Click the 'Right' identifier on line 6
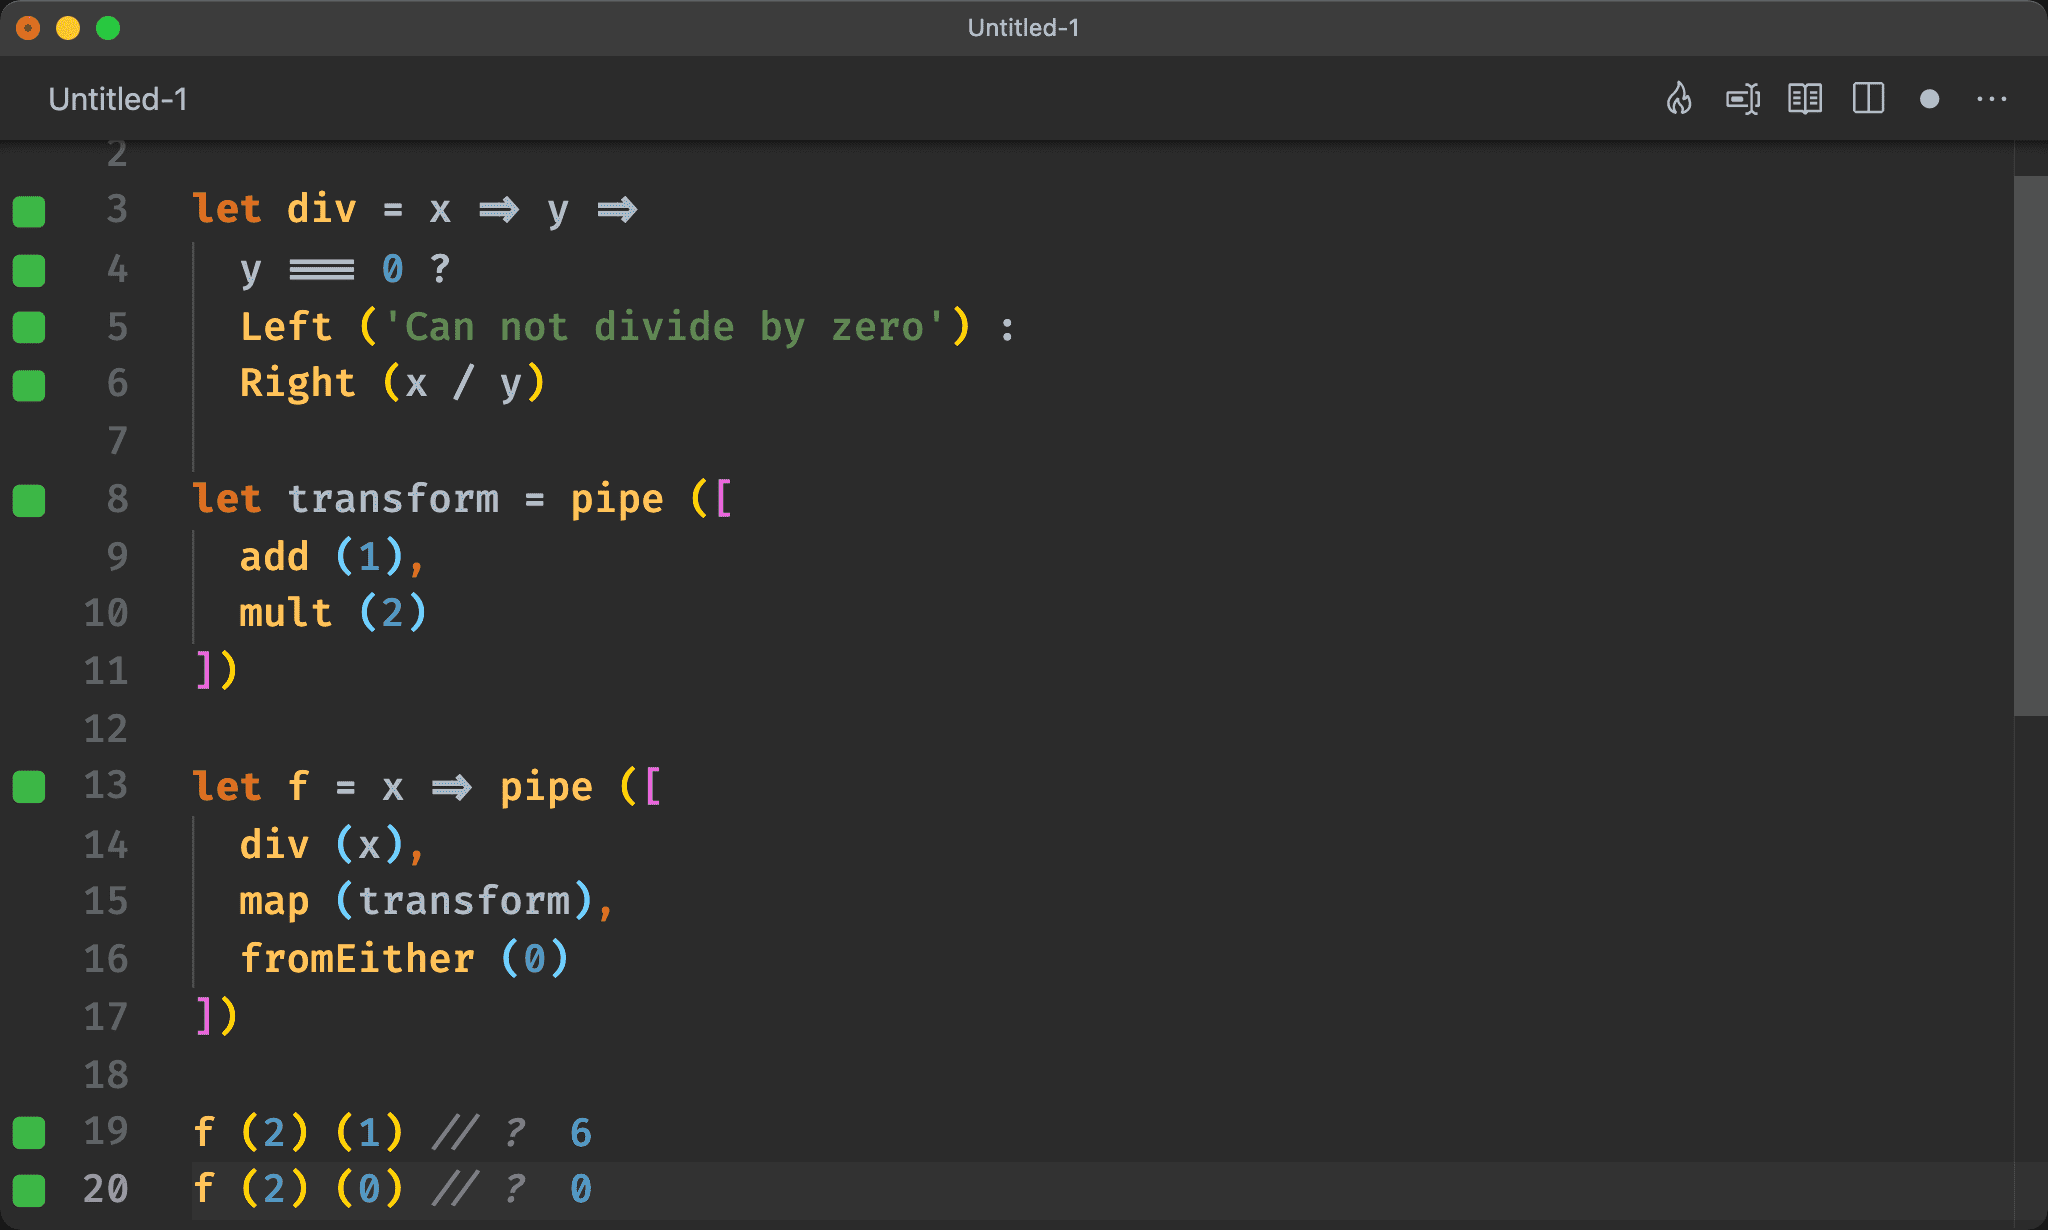 [x=298, y=384]
